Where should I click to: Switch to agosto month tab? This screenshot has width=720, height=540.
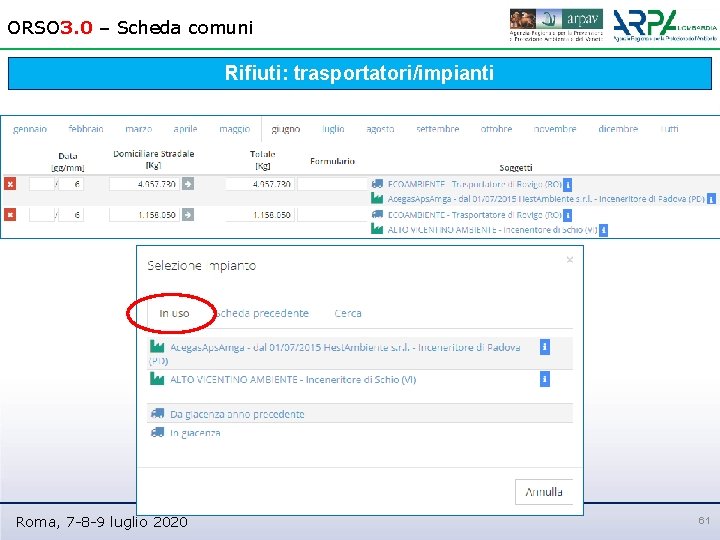point(380,129)
